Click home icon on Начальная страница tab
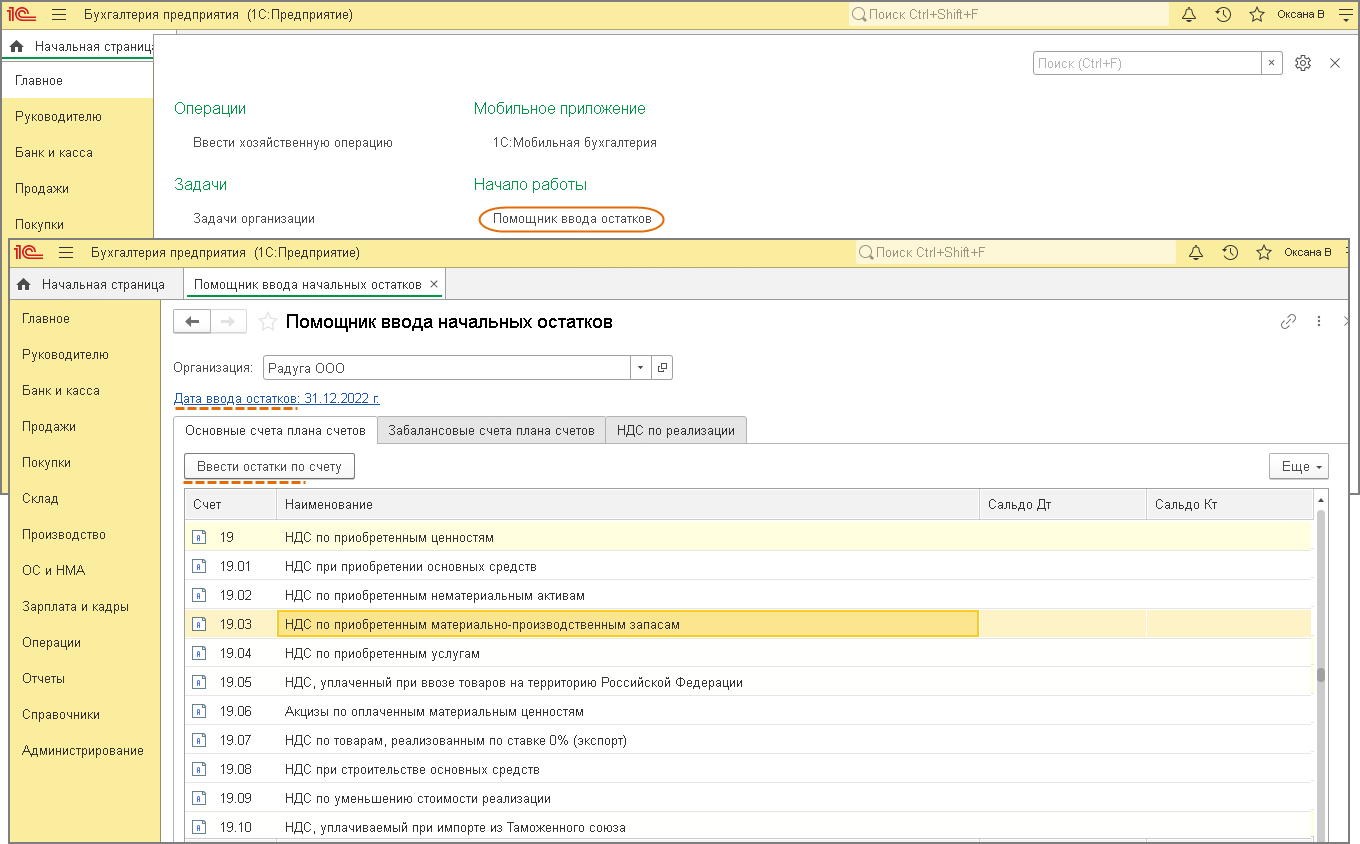This screenshot has height=844, width=1360. tap(24, 285)
